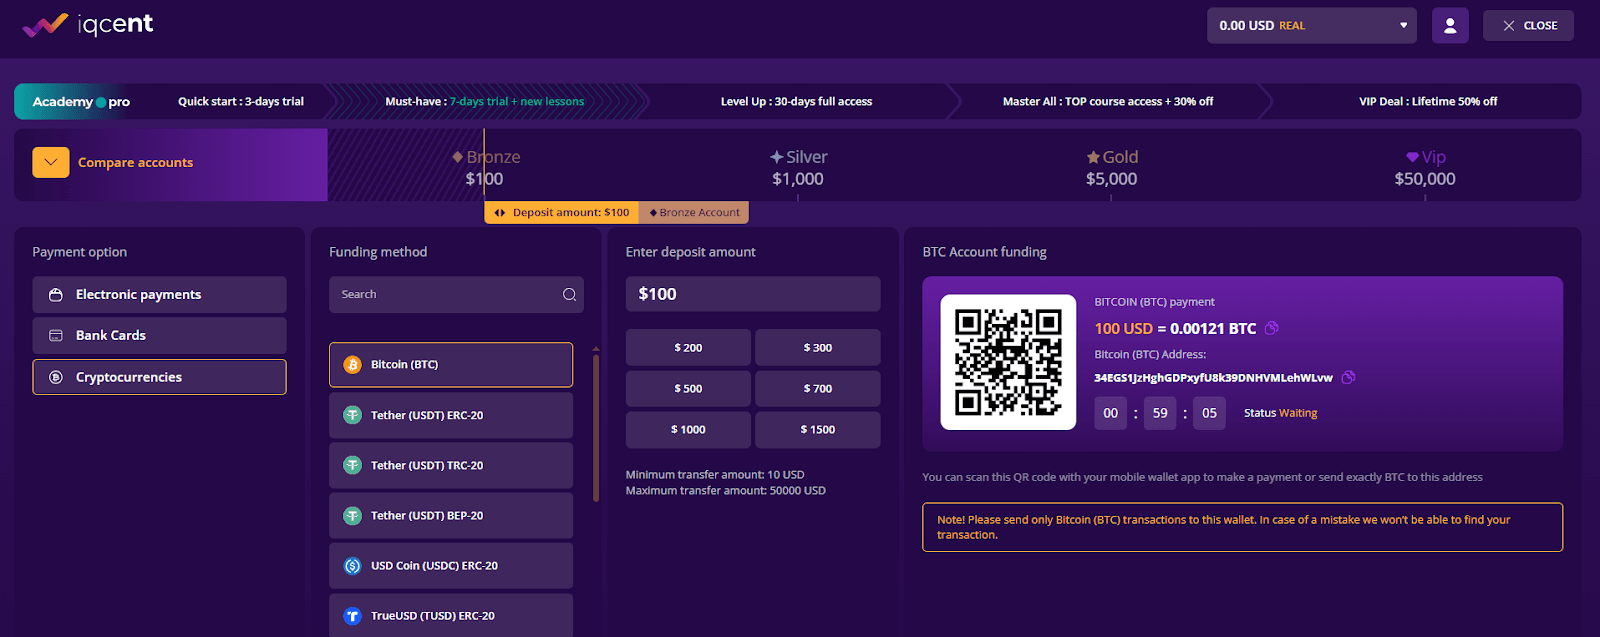Open the user profile icon
Image resolution: width=1600 pixels, height=637 pixels.
[1450, 25]
